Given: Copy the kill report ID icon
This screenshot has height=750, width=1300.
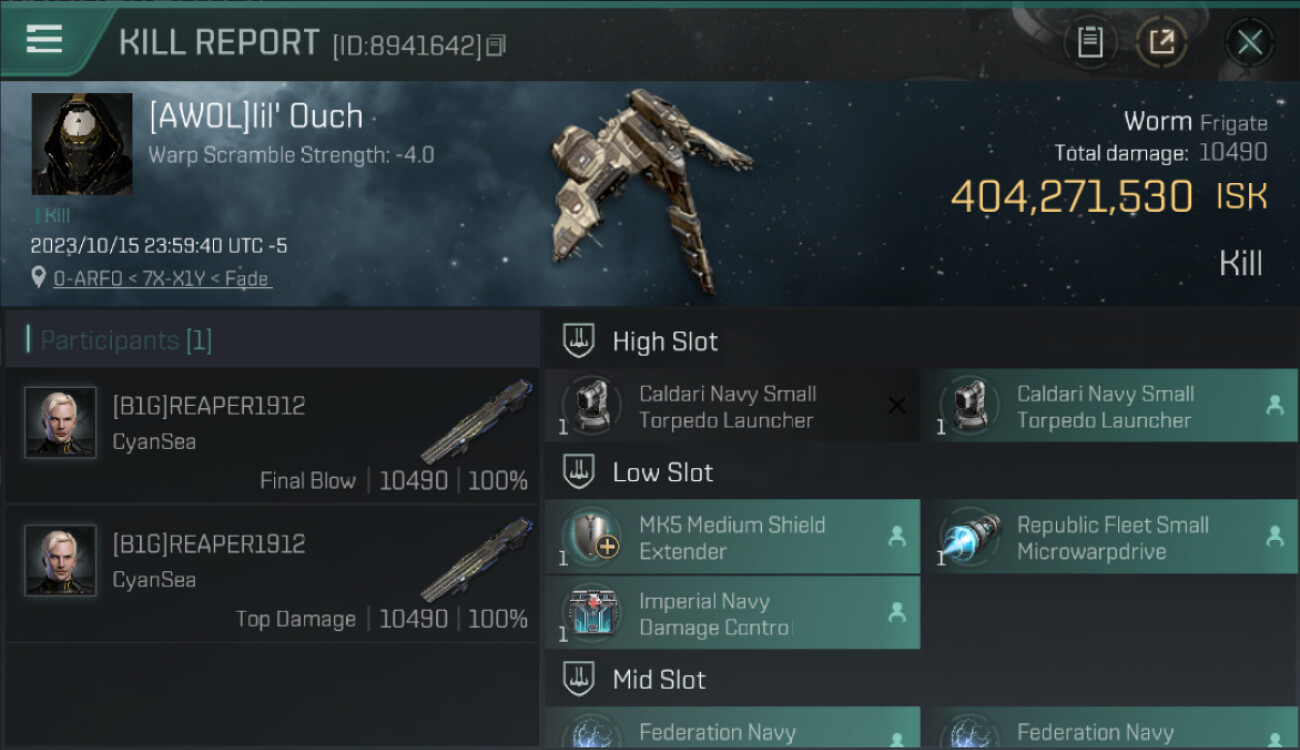Looking at the screenshot, I should pyautogui.click(x=495, y=45).
